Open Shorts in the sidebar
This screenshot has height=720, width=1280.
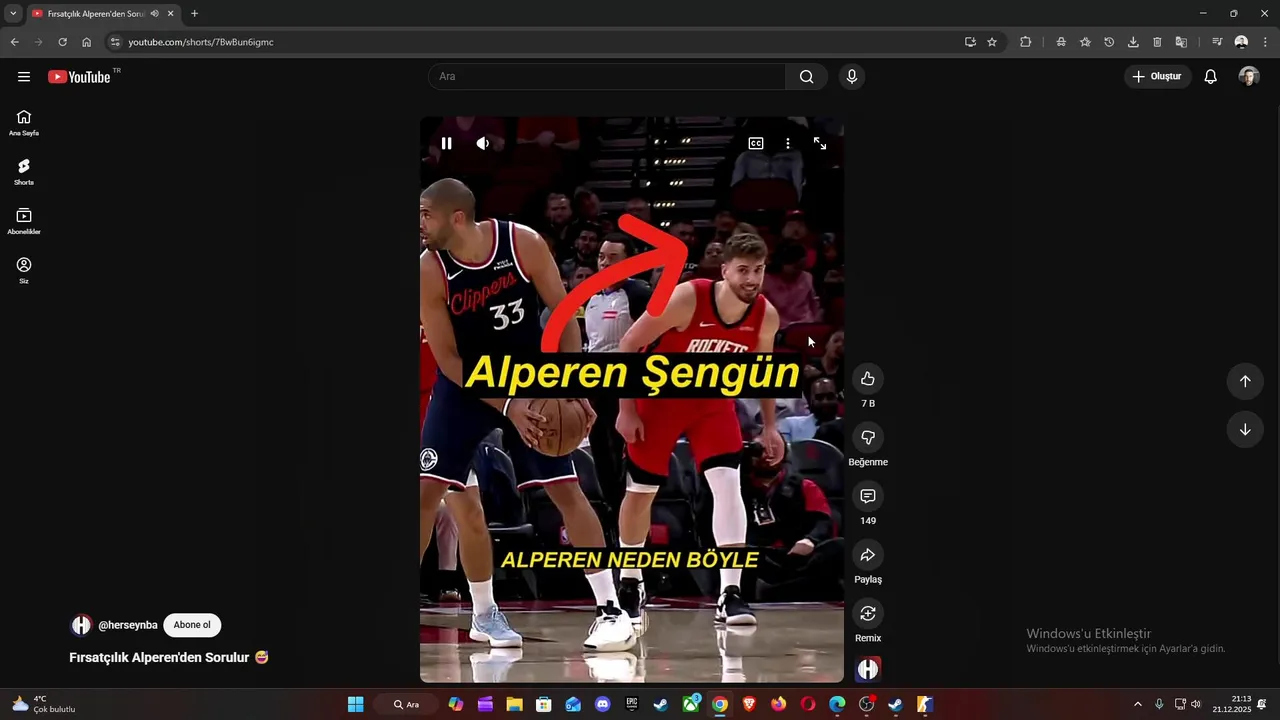click(24, 172)
